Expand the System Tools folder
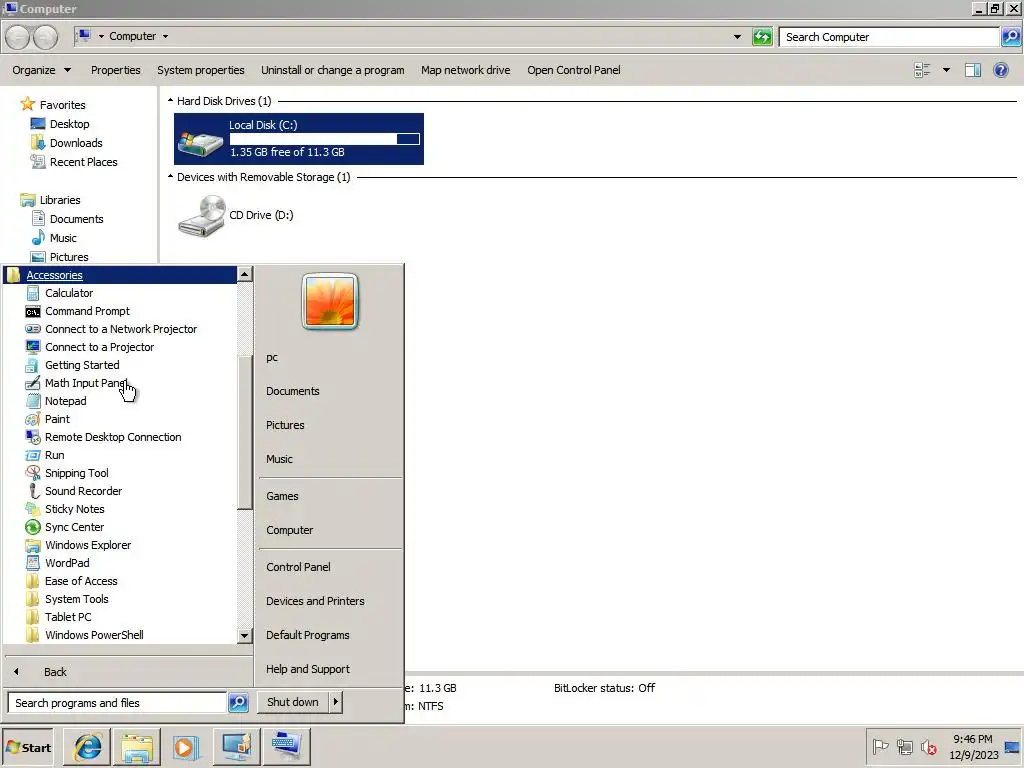1024x768 pixels. 76,599
